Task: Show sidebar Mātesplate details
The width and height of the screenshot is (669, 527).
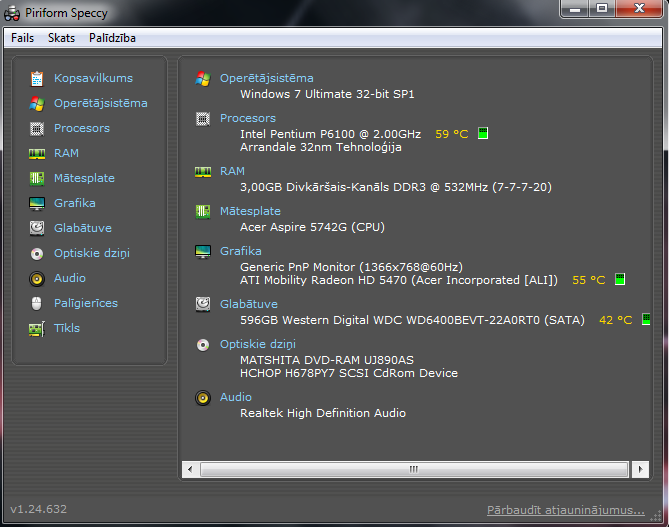Action: point(84,178)
